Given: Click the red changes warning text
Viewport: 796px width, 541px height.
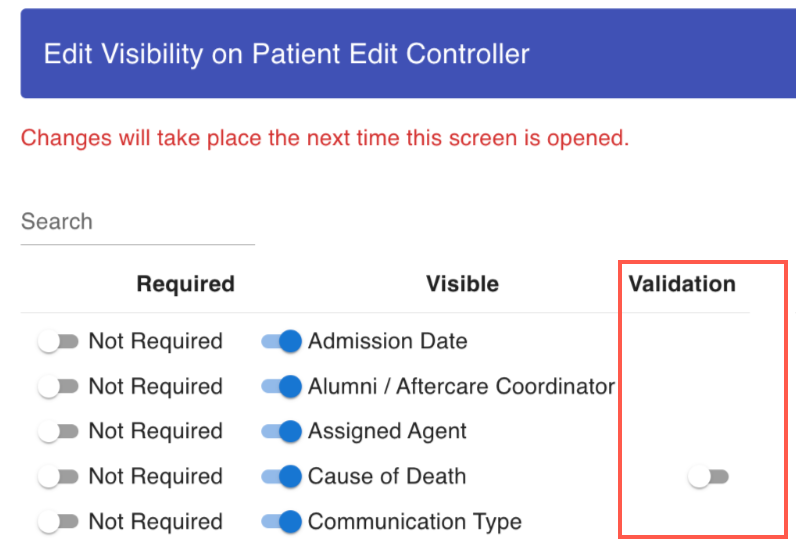Looking at the screenshot, I should 325,138.
